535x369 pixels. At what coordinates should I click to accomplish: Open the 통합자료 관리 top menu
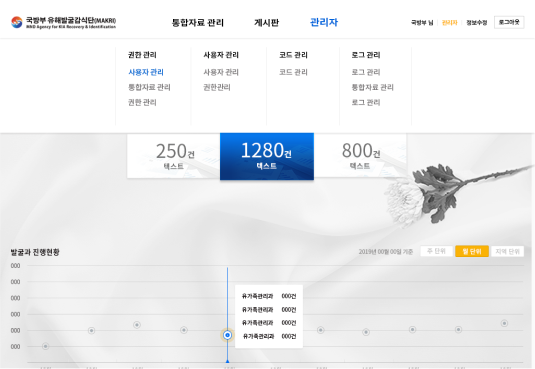(198, 23)
